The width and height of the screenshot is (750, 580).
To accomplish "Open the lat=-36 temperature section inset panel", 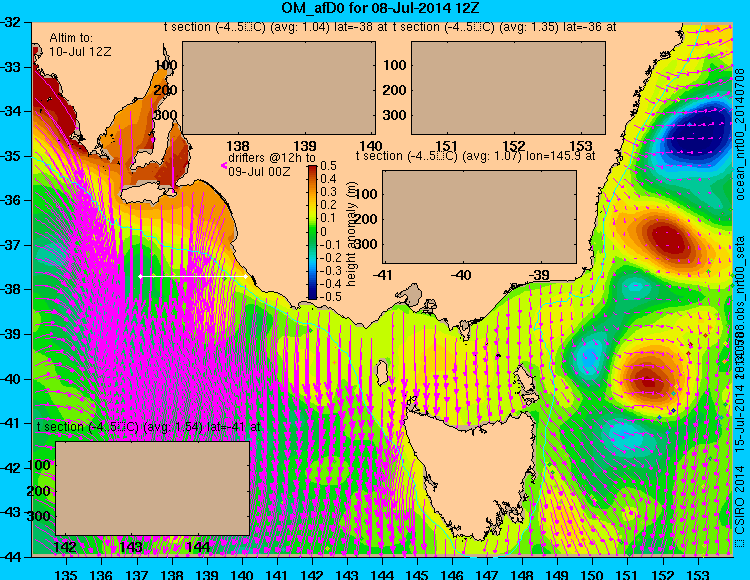I will pos(508,88).
